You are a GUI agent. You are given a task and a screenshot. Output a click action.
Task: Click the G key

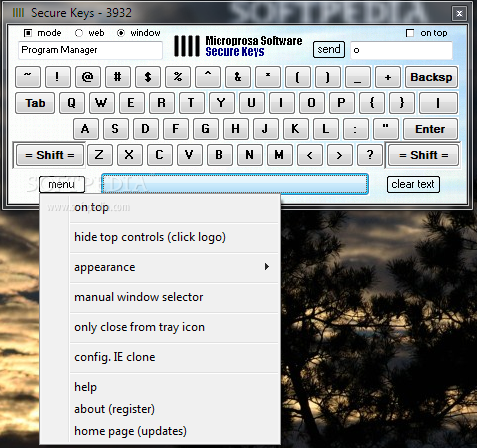[x=206, y=129]
